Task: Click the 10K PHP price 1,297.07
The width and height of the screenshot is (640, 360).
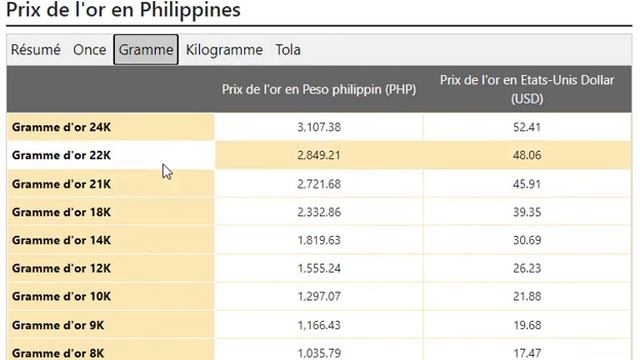Action: coord(319,296)
